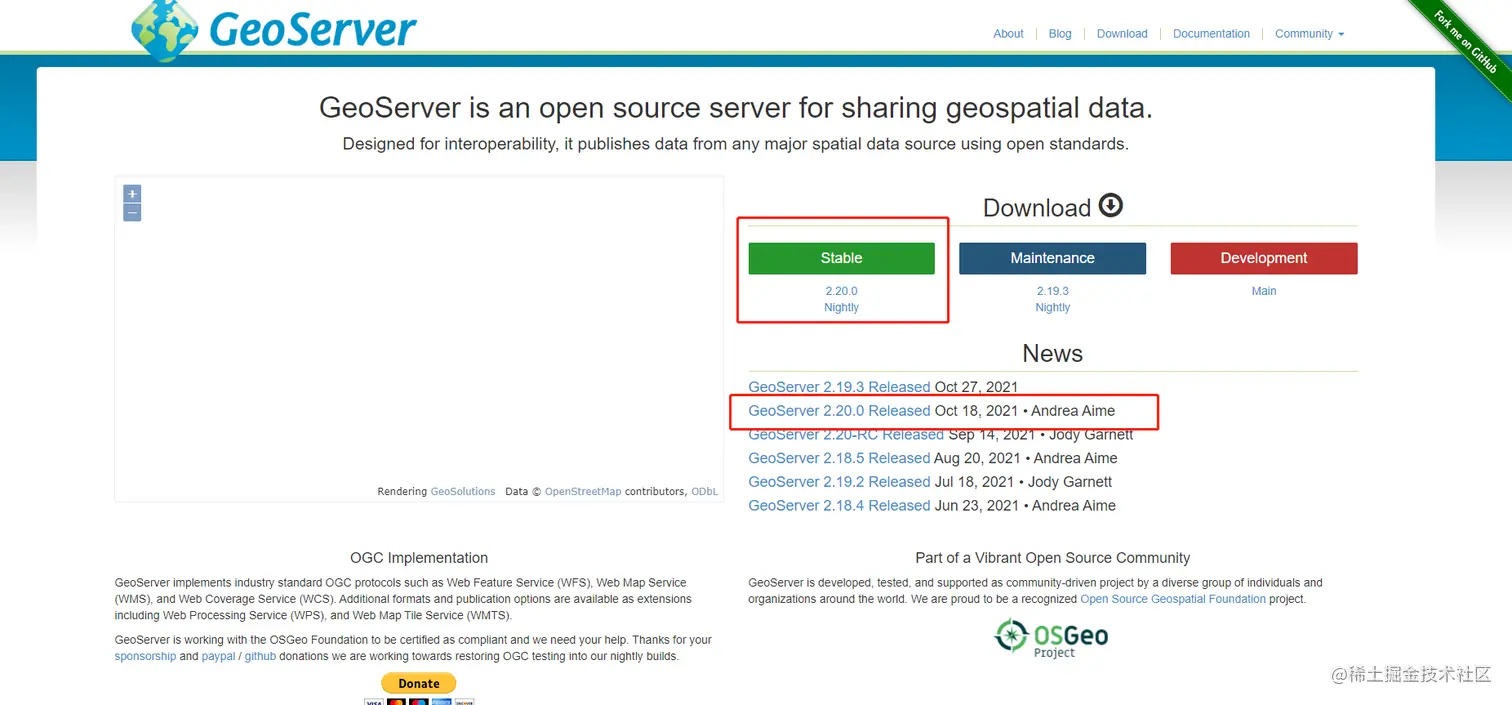The image size is (1512, 705).
Task: Open Main link under Development
Action: tap(1264, 291)
